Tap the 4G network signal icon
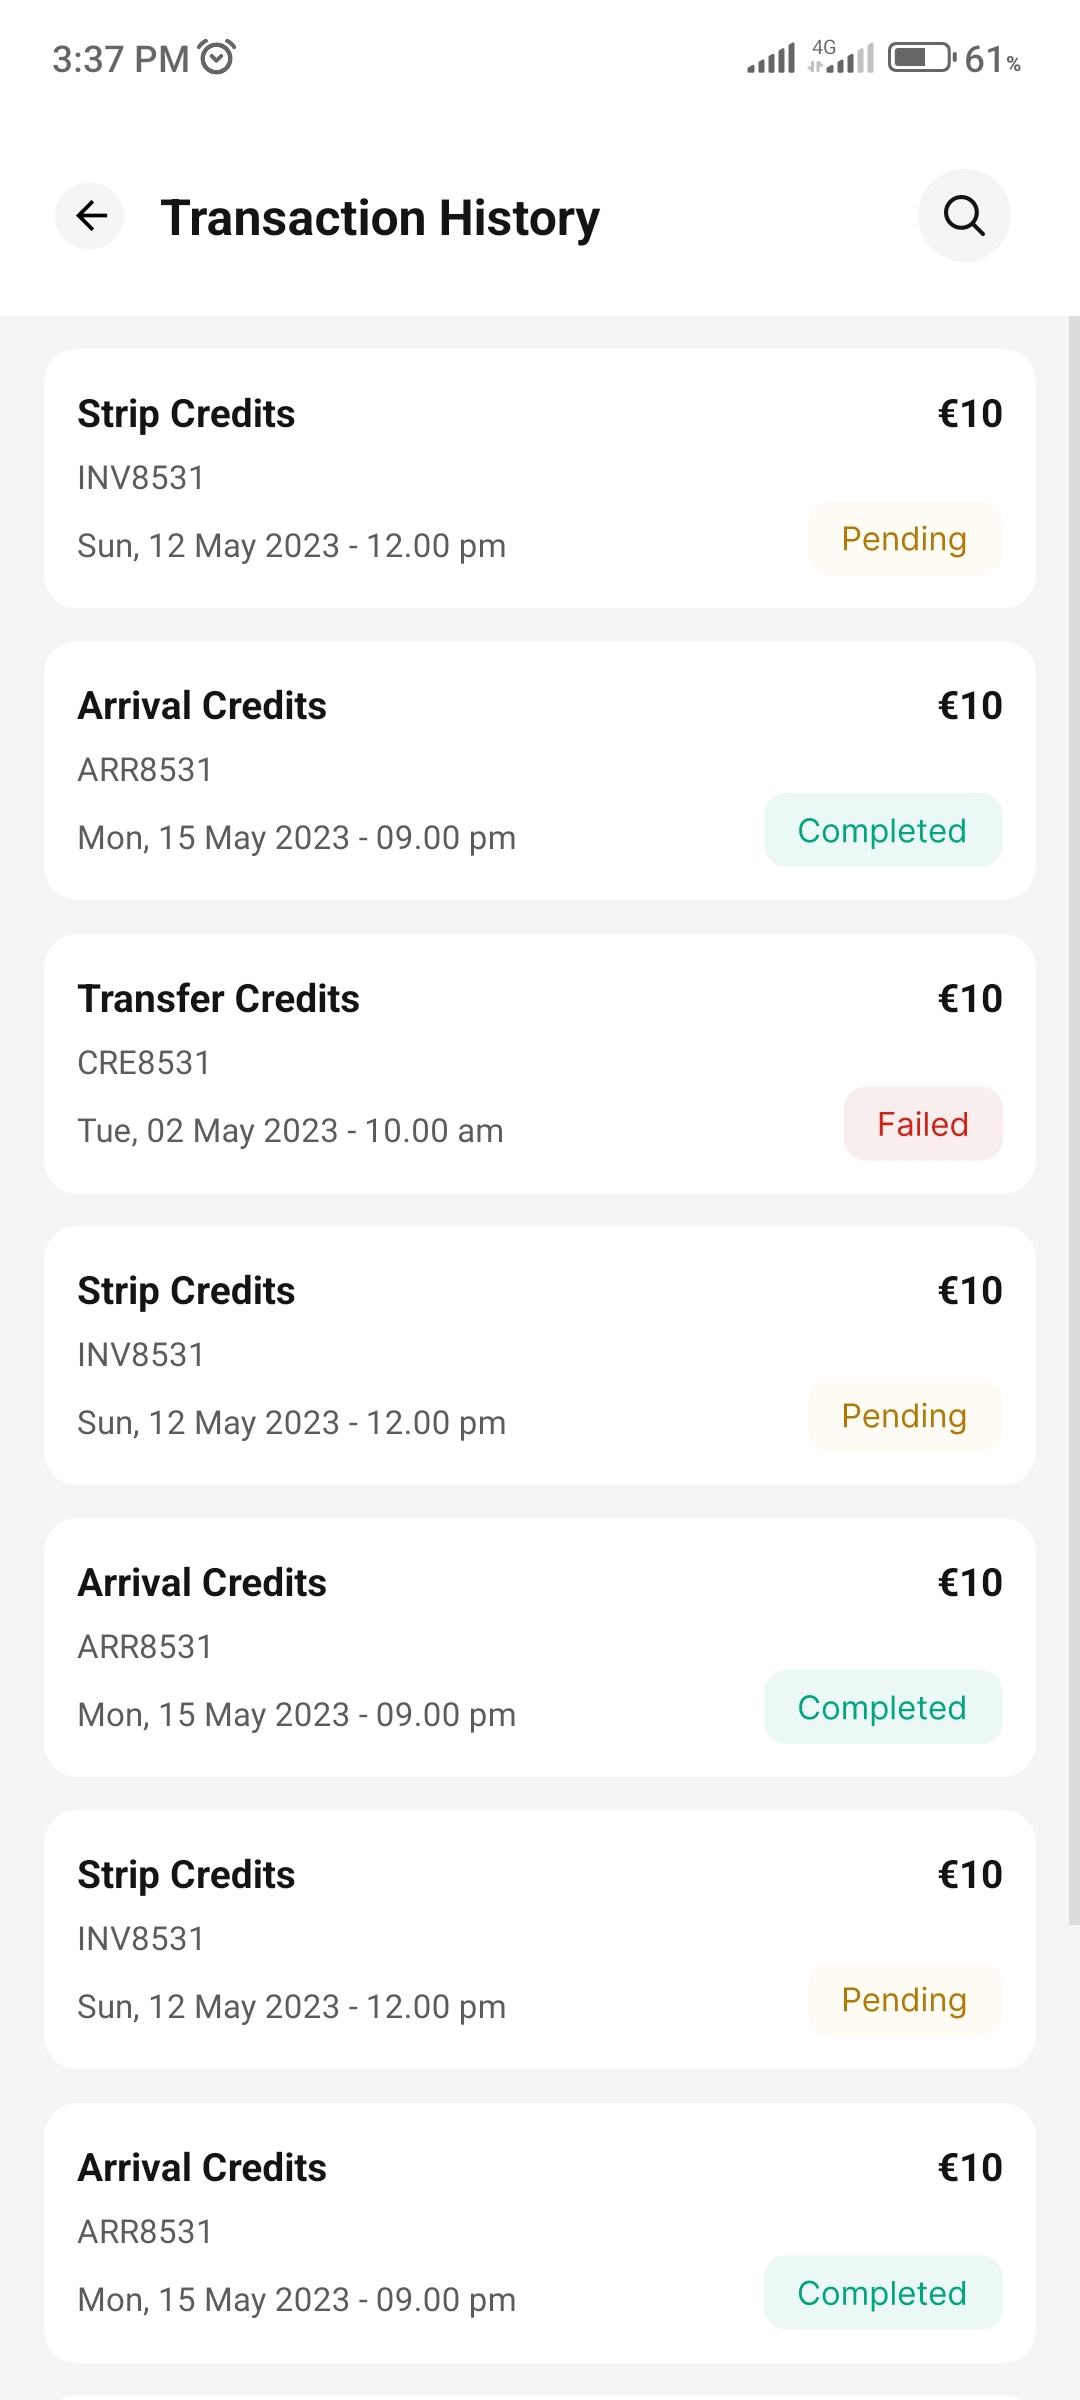1080x2400 pixels. coord(841,58)
